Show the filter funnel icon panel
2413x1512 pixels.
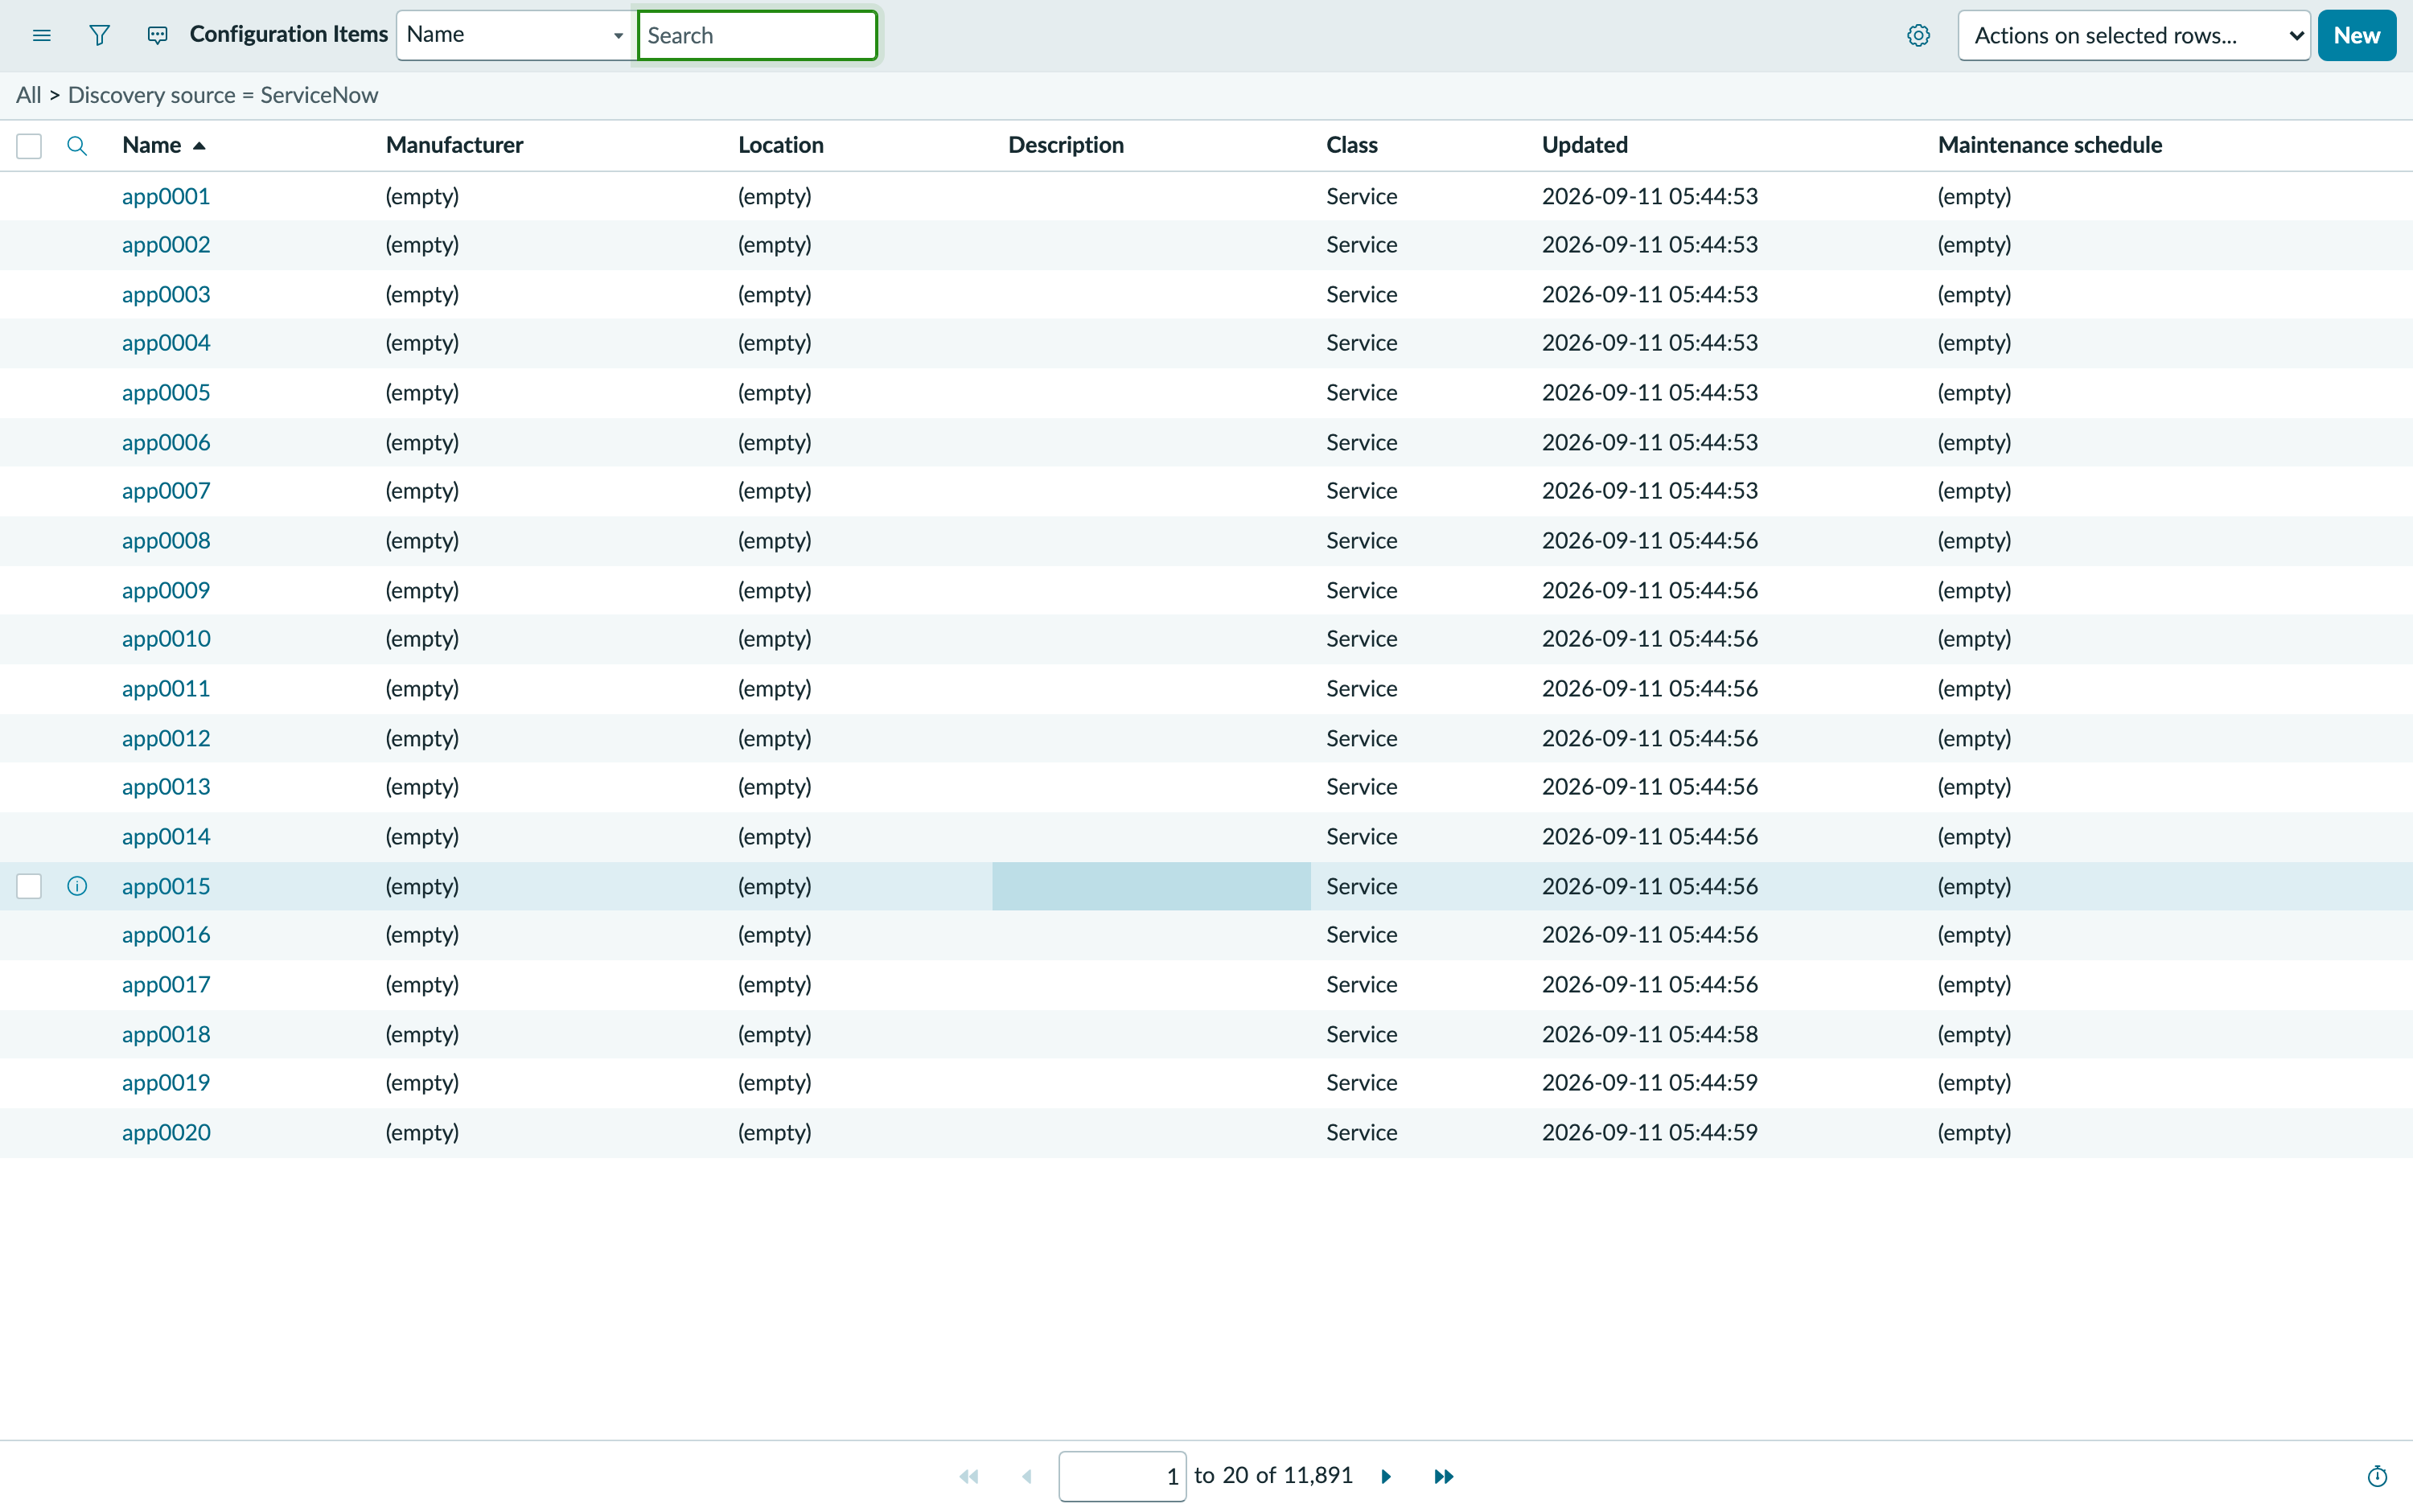[99, 36]
